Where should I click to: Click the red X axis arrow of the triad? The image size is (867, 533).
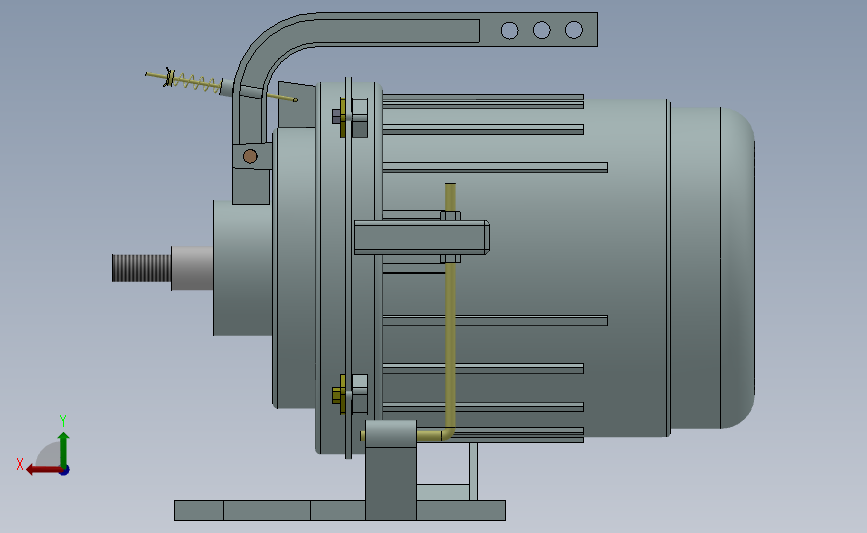coord(43,470)
